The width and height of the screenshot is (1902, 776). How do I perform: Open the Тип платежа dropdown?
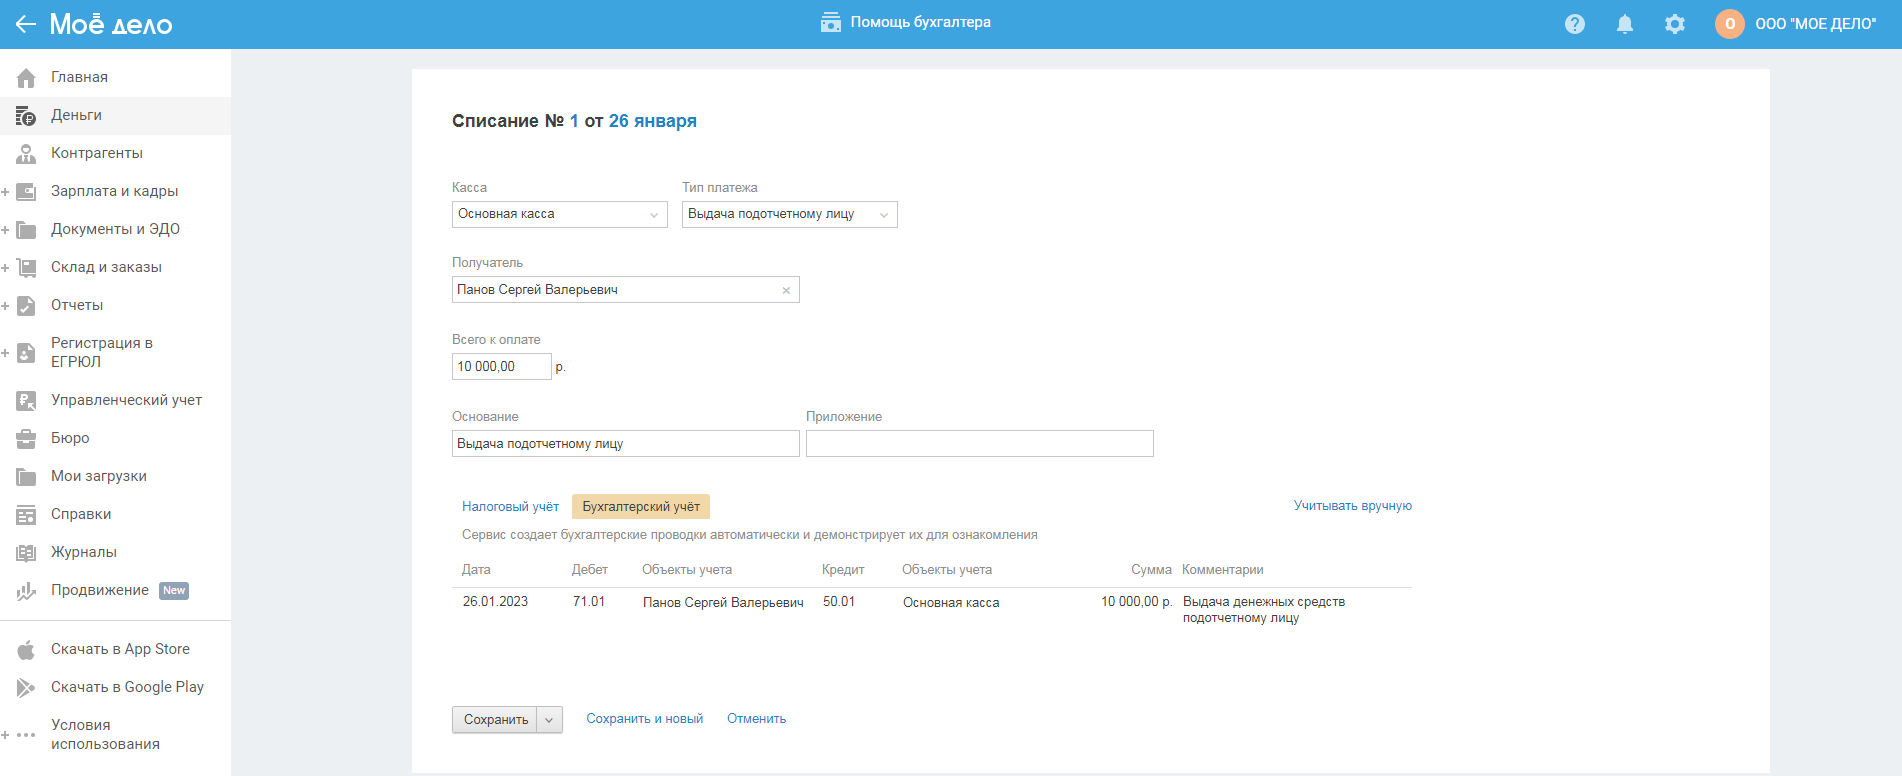click(789, 214)
